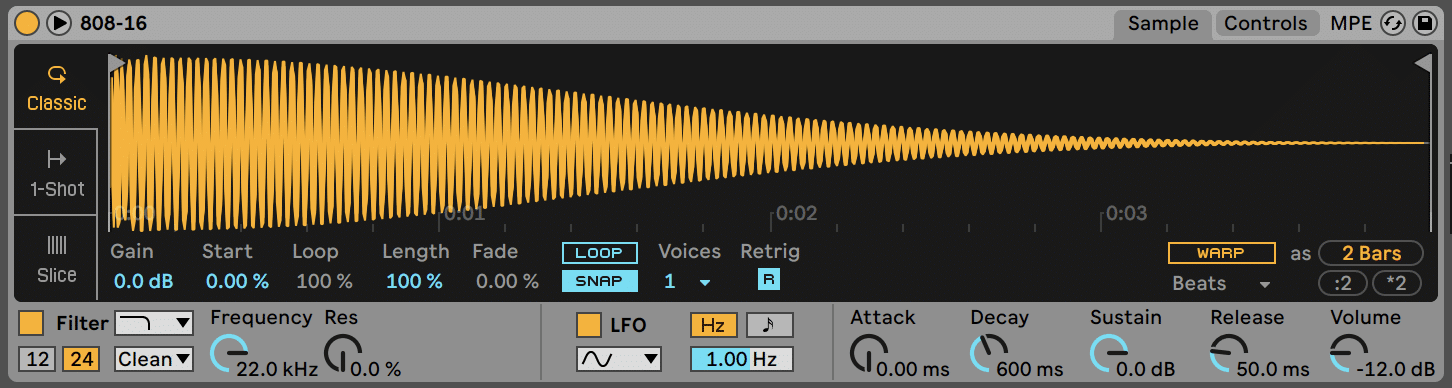Click the Fade value 0.00 %
Screen dimensions: 1452x388
coord(507,281)
